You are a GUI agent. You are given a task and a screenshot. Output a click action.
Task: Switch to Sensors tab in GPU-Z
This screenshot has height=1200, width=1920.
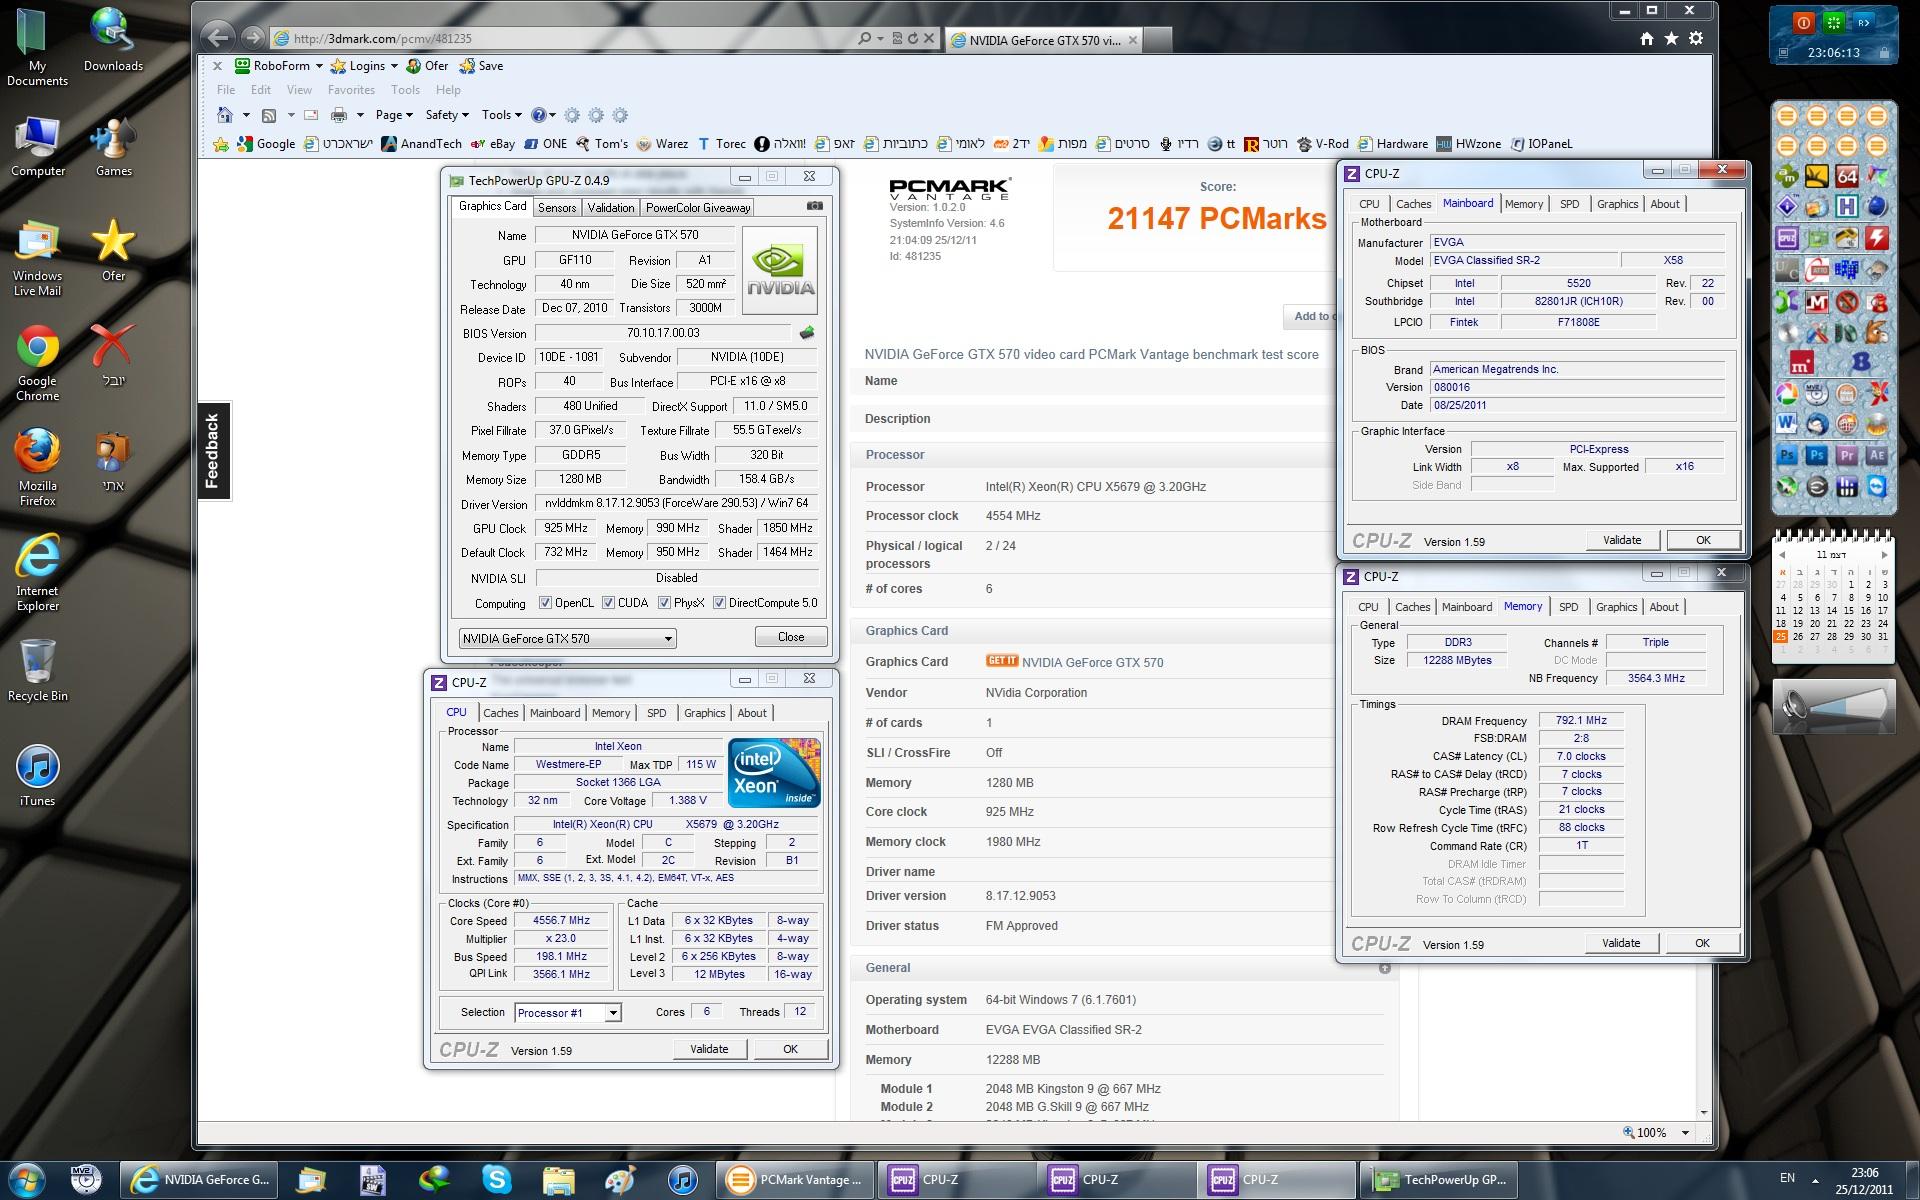(x=557, y=207)
